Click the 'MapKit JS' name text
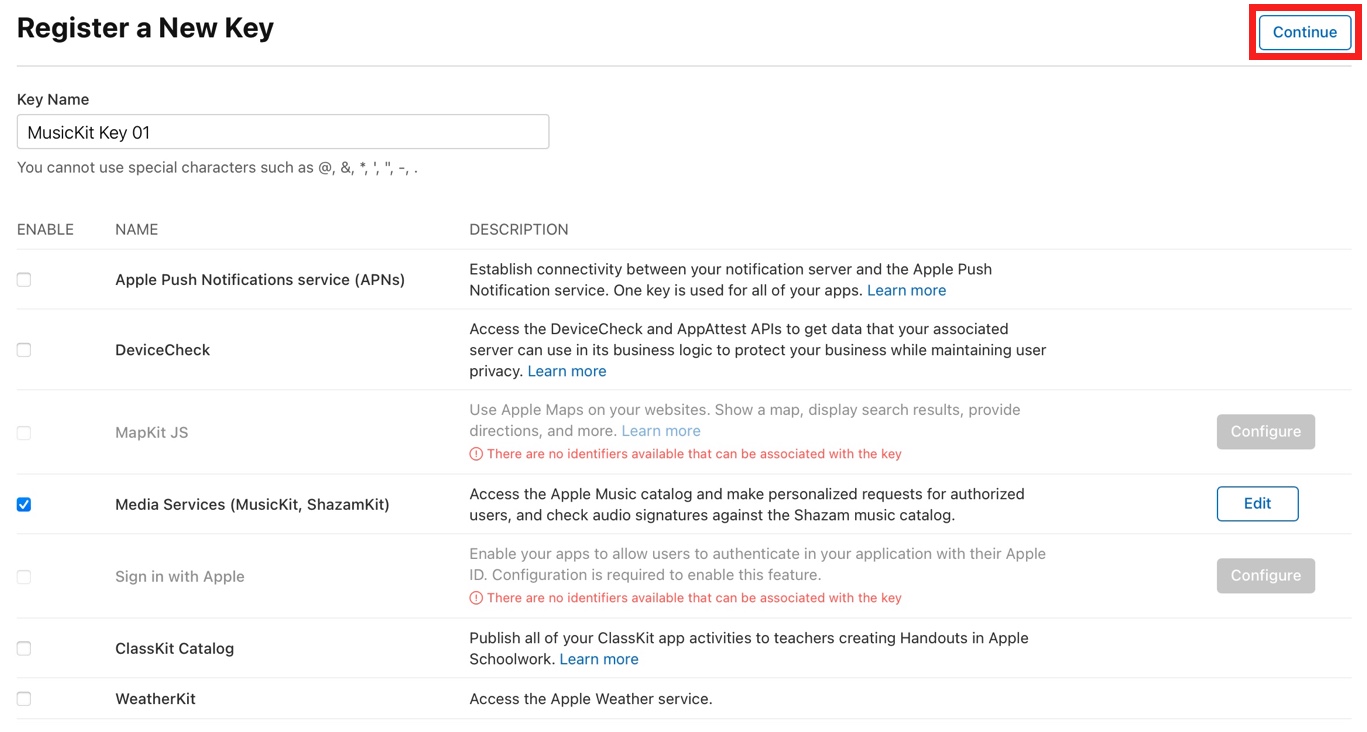This screenshot has width=1367, height=732. pyautogui.click(x=152, y=433)
